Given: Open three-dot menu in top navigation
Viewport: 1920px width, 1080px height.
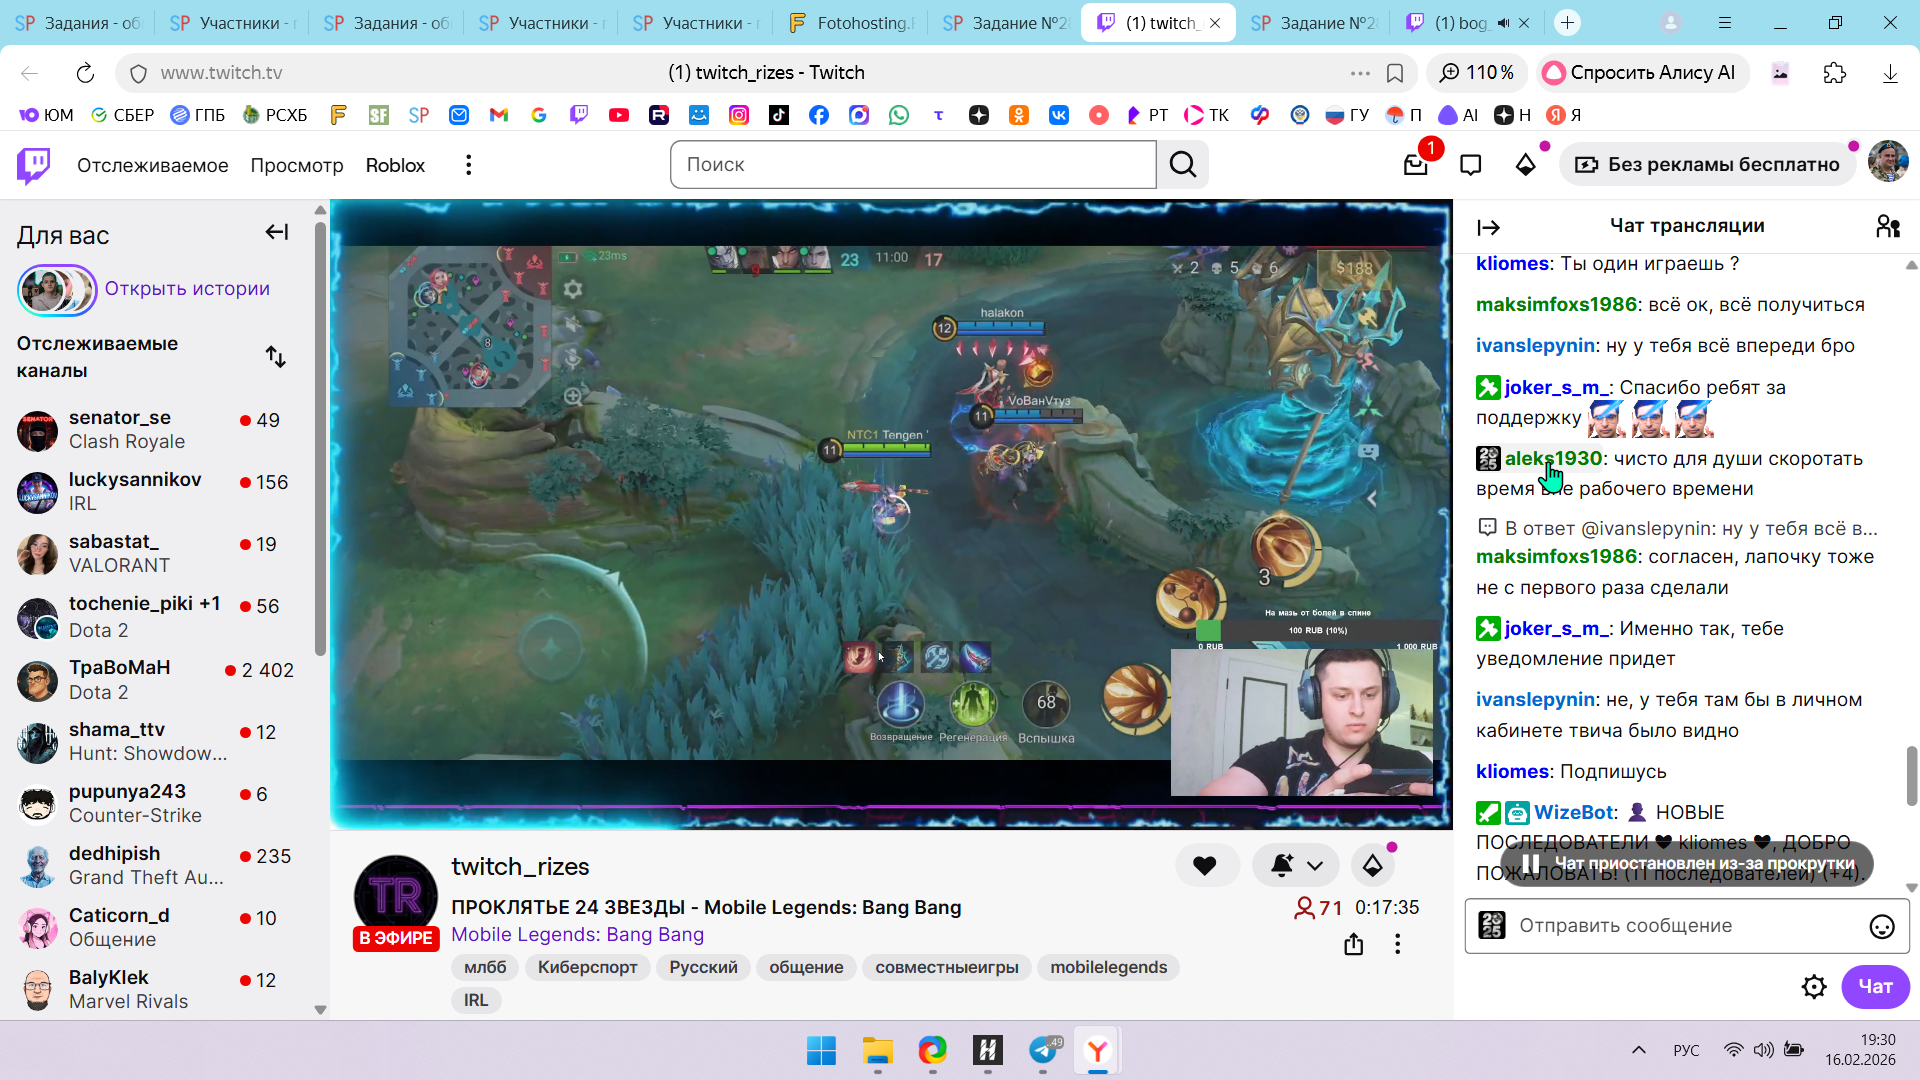Looking at the screenshot, I should pyautogui.click(x=468, y=165).
